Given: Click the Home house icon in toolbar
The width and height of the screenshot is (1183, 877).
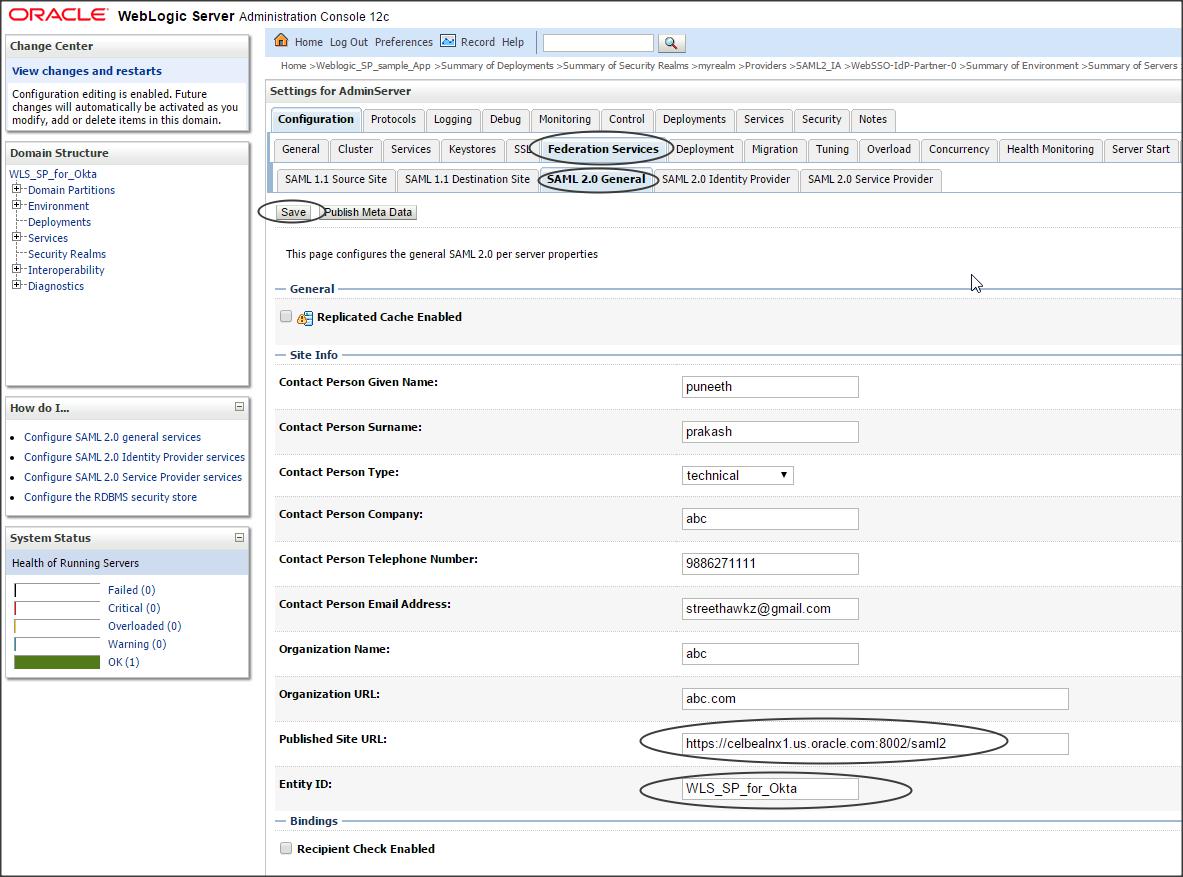Looking at the screenshot, I should coord(281,41).
